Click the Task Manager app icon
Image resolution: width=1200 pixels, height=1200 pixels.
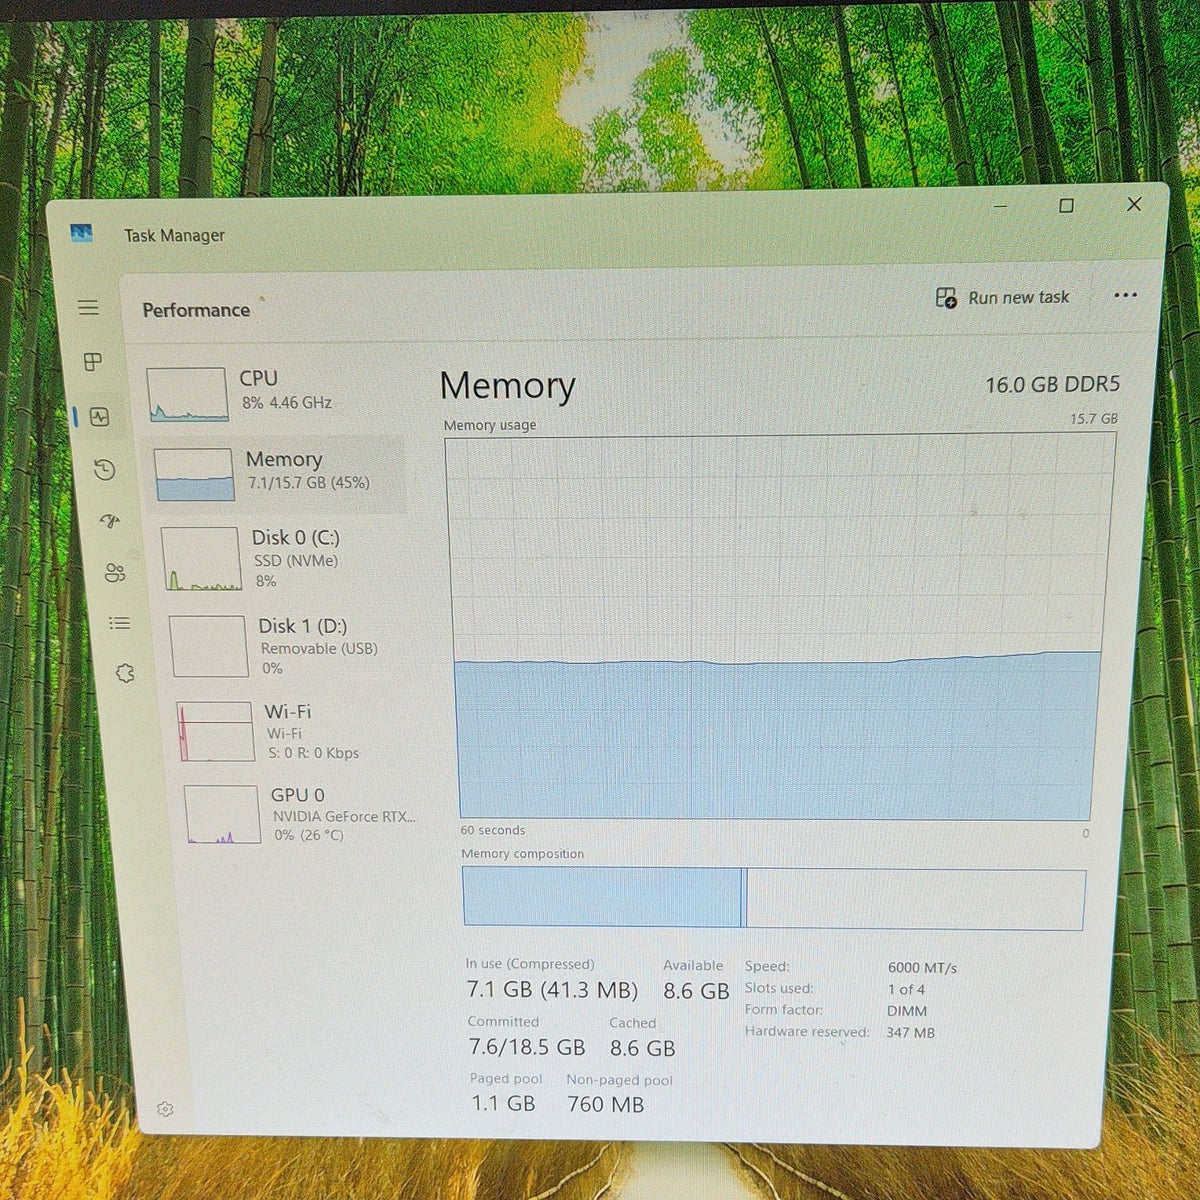tap(82, 233)
